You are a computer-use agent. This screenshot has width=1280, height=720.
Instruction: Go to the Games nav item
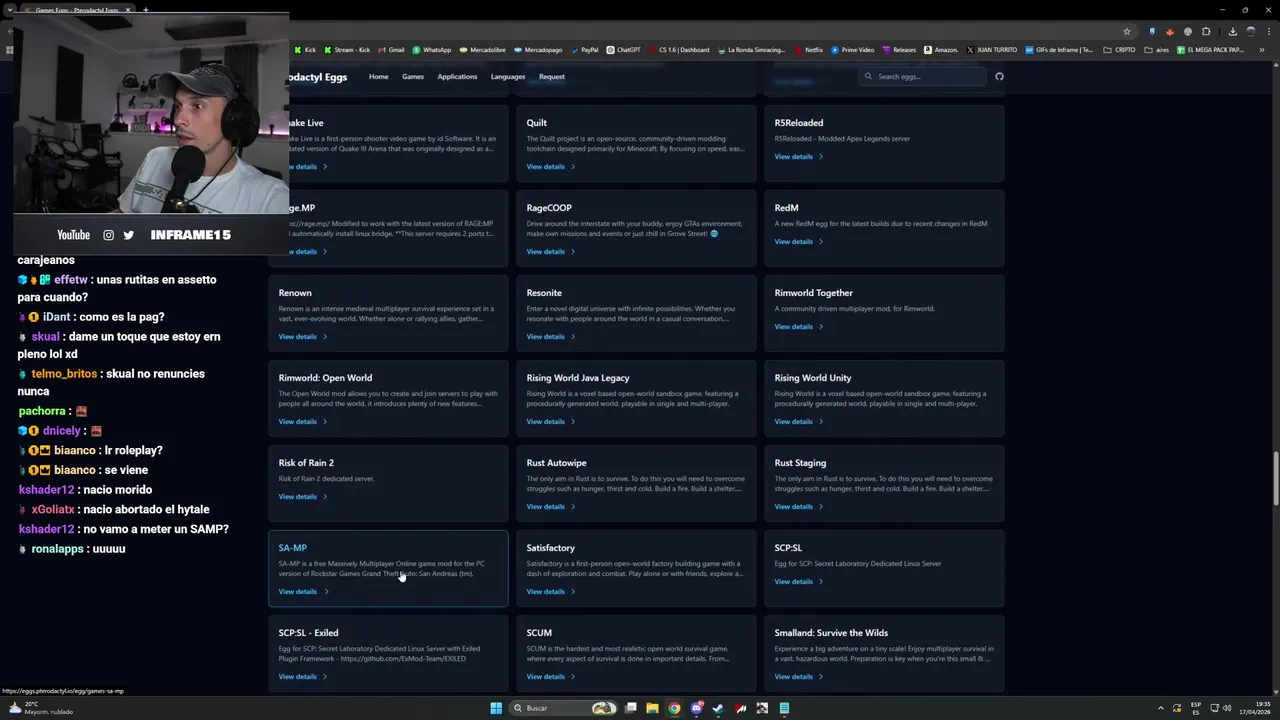tap(413, 76)
